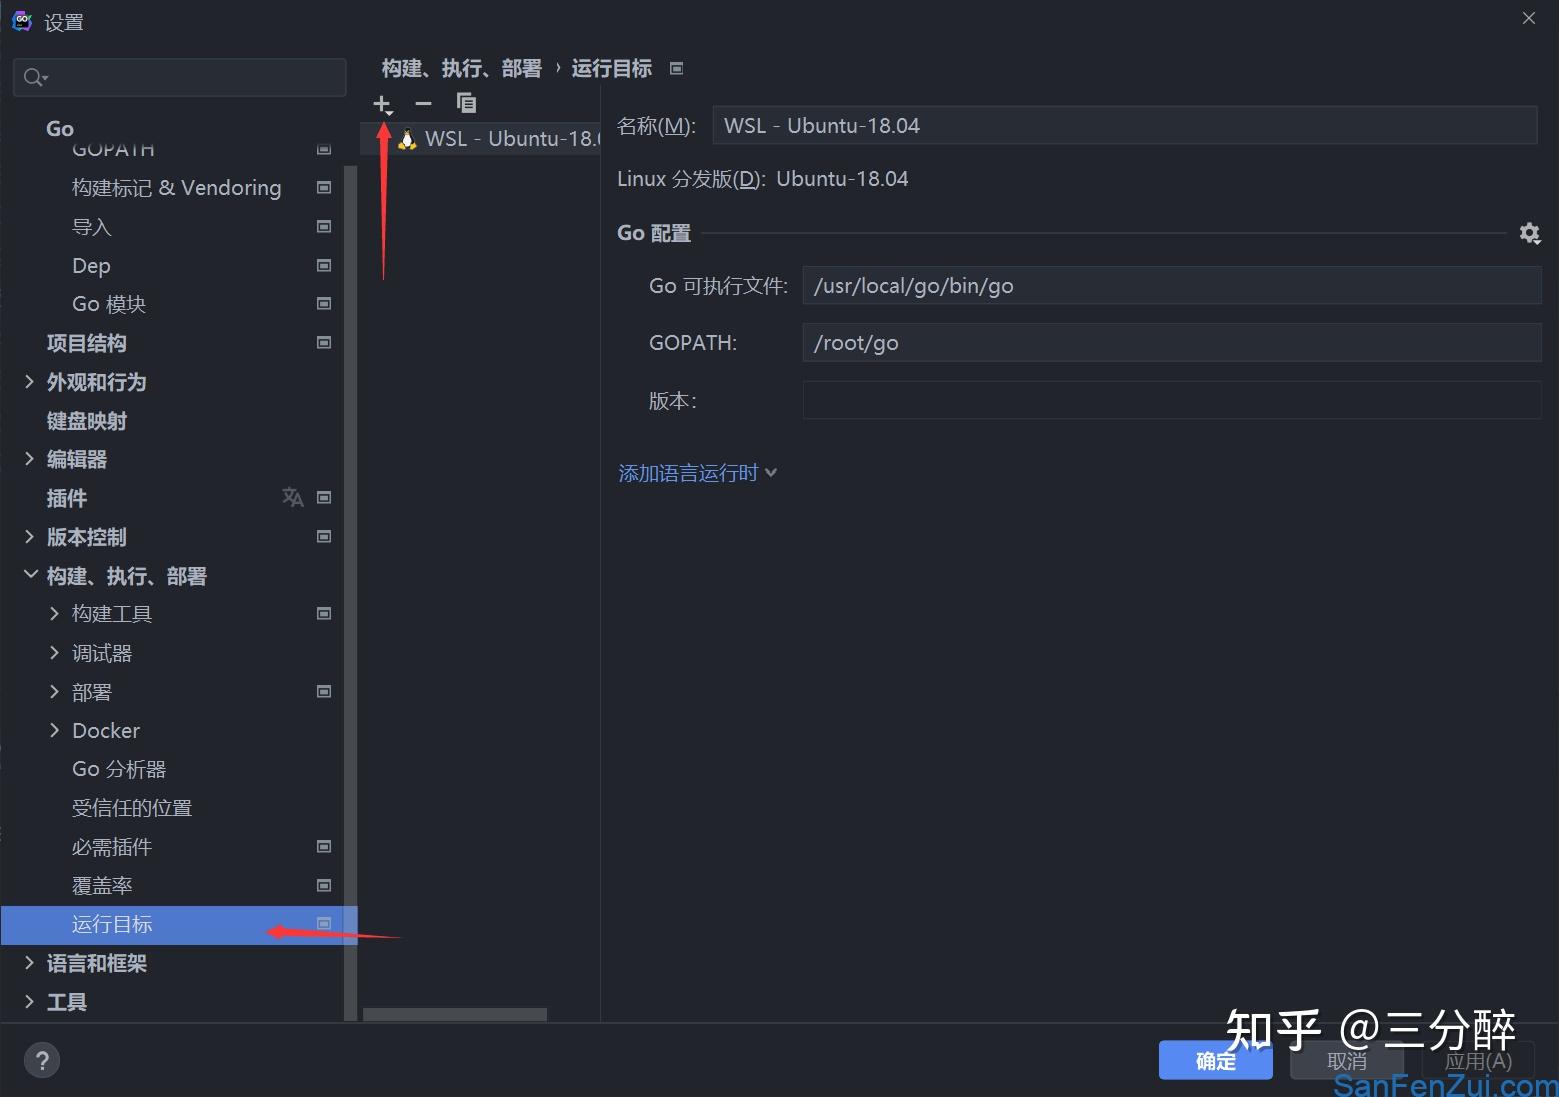Click the translate icon next to 插件
1559x1097 pixels.
click(x=292, y=497)
